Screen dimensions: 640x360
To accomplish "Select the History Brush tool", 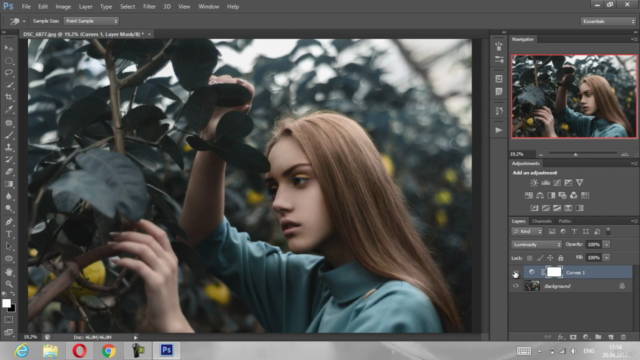I will (x=9, y=160).
